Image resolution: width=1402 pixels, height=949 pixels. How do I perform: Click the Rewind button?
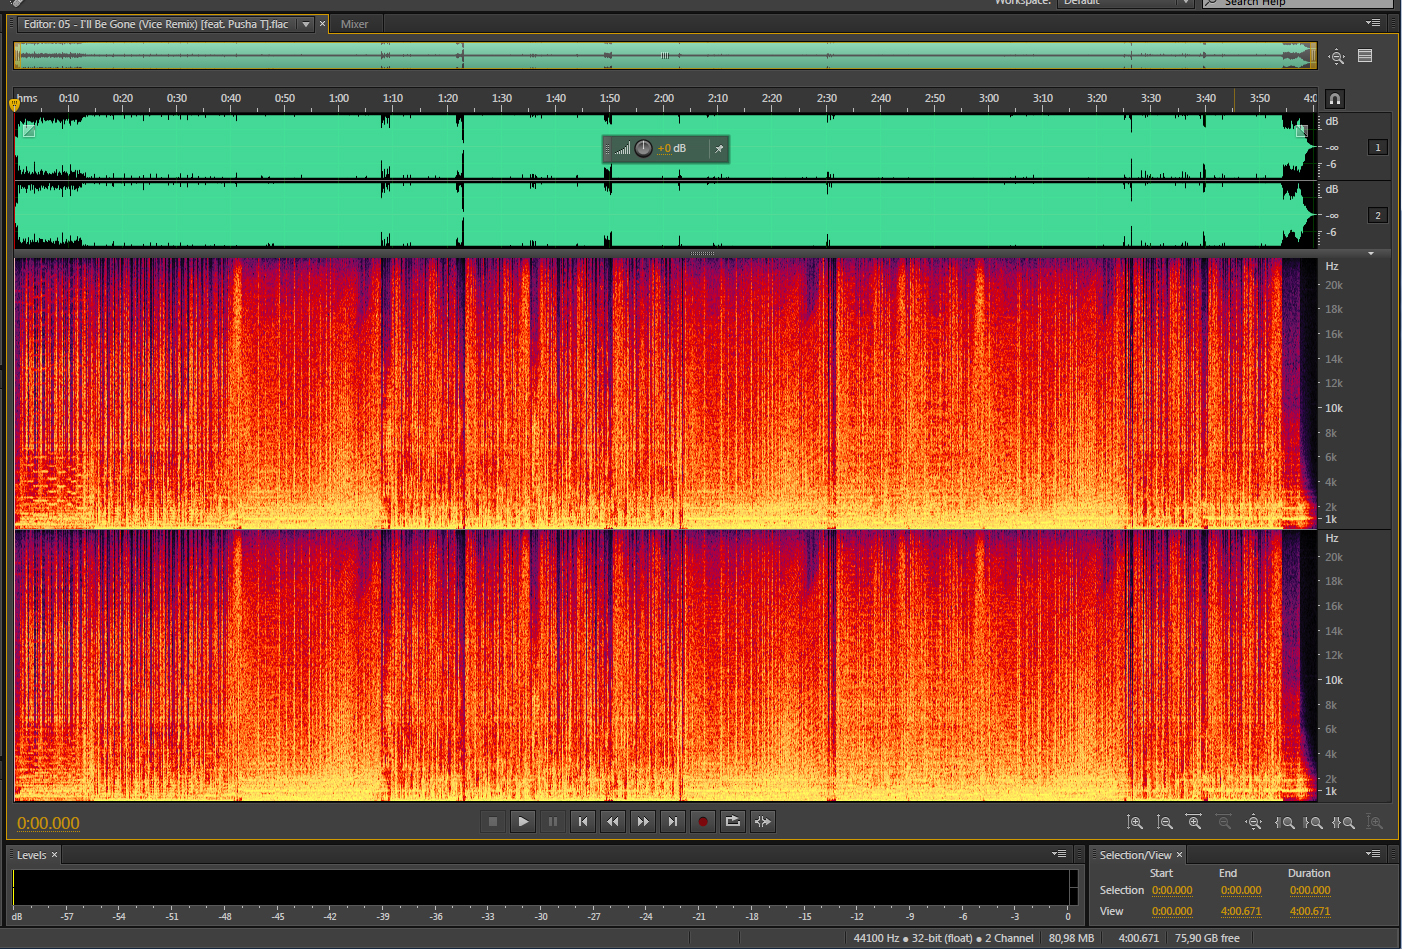[613, 822]
